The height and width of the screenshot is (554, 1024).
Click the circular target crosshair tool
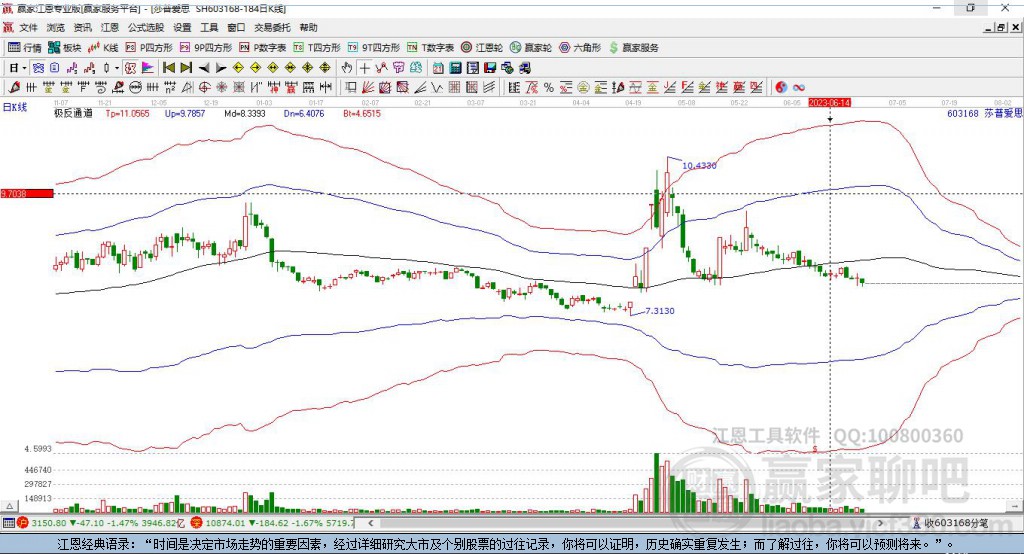coord(204,88)
